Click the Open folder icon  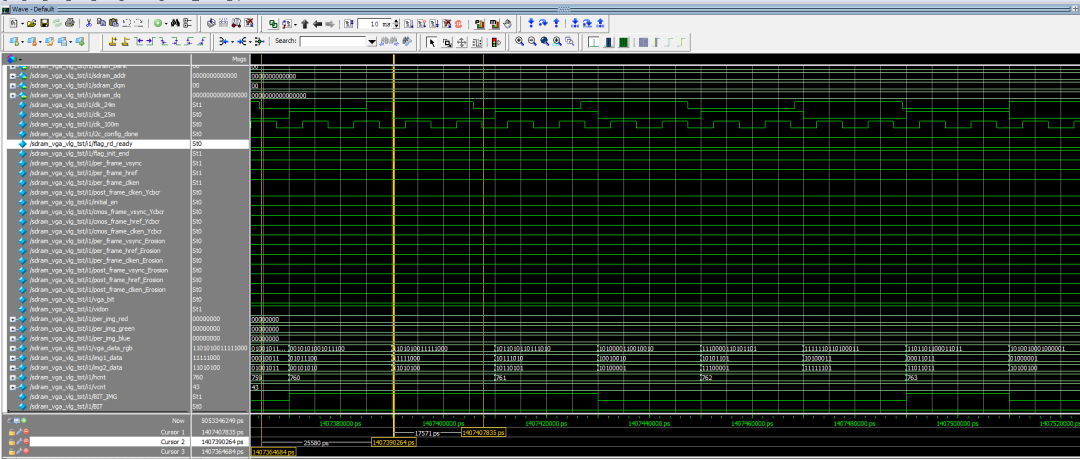pos(32,22)
